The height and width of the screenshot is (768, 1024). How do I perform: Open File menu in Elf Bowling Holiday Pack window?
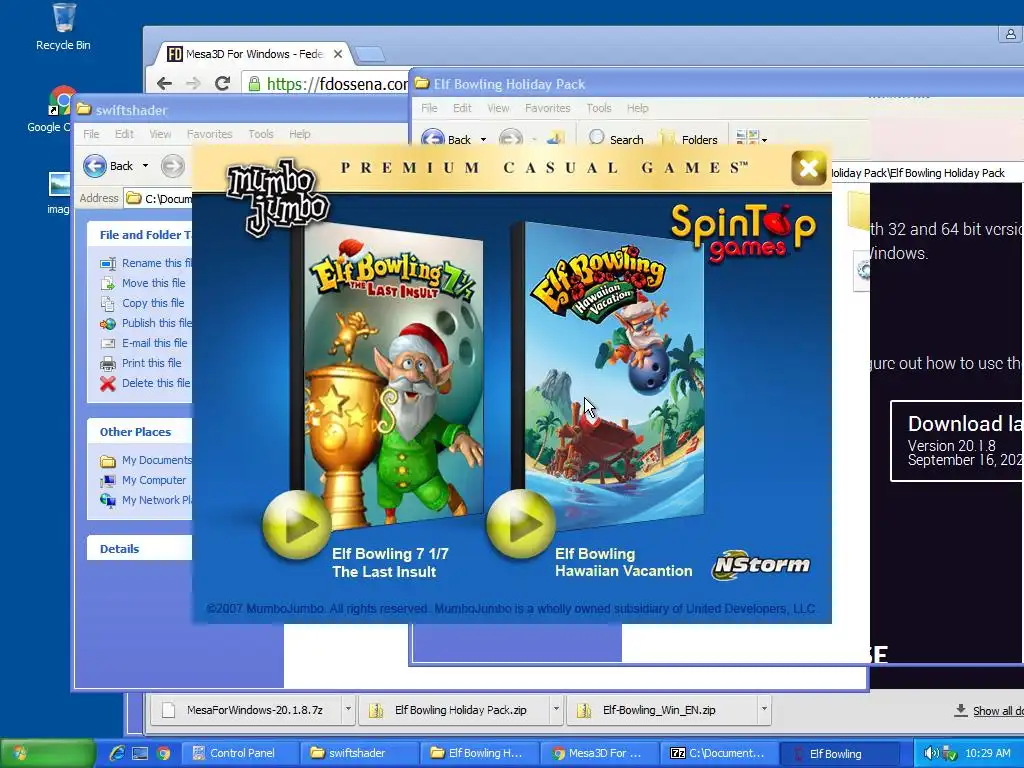(x=429, y=108)
